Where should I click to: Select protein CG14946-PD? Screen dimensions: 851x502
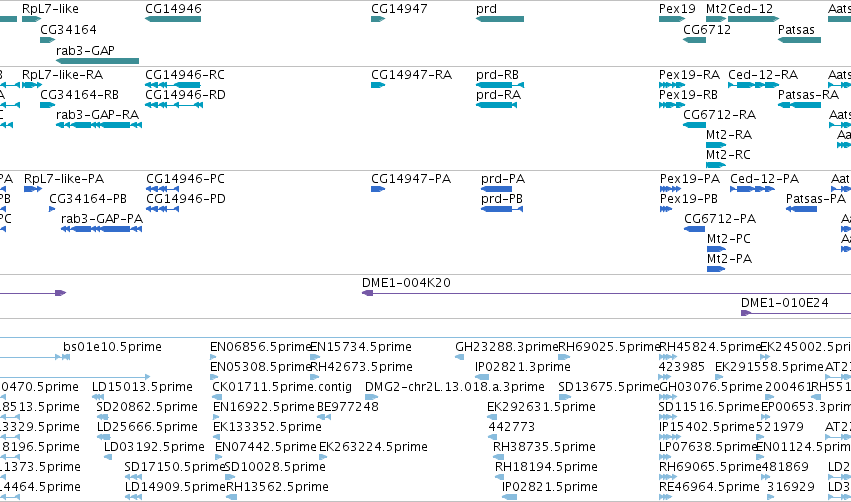pyautogui.click(x=162, y=209)
